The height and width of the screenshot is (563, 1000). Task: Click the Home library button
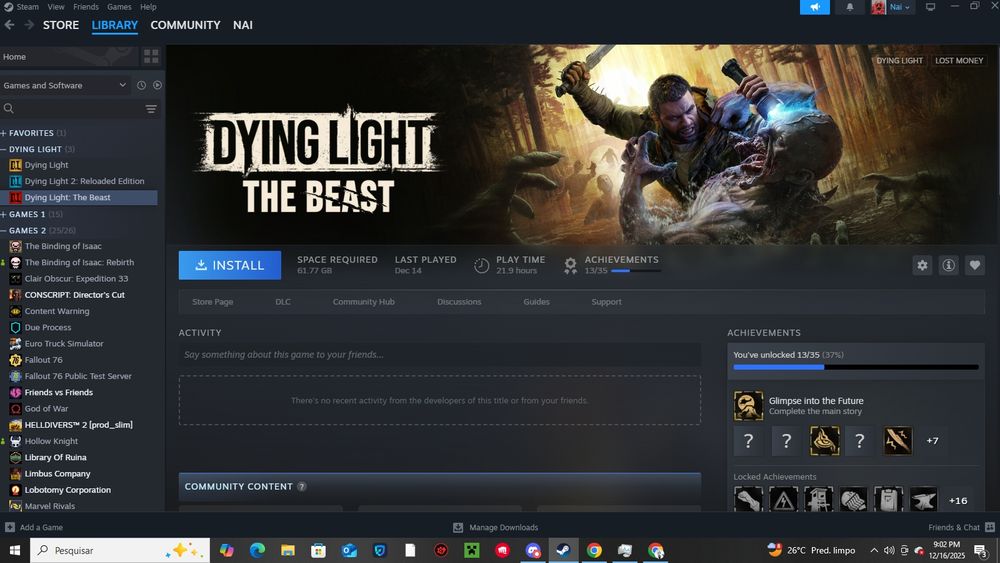[x=69, y=57]
